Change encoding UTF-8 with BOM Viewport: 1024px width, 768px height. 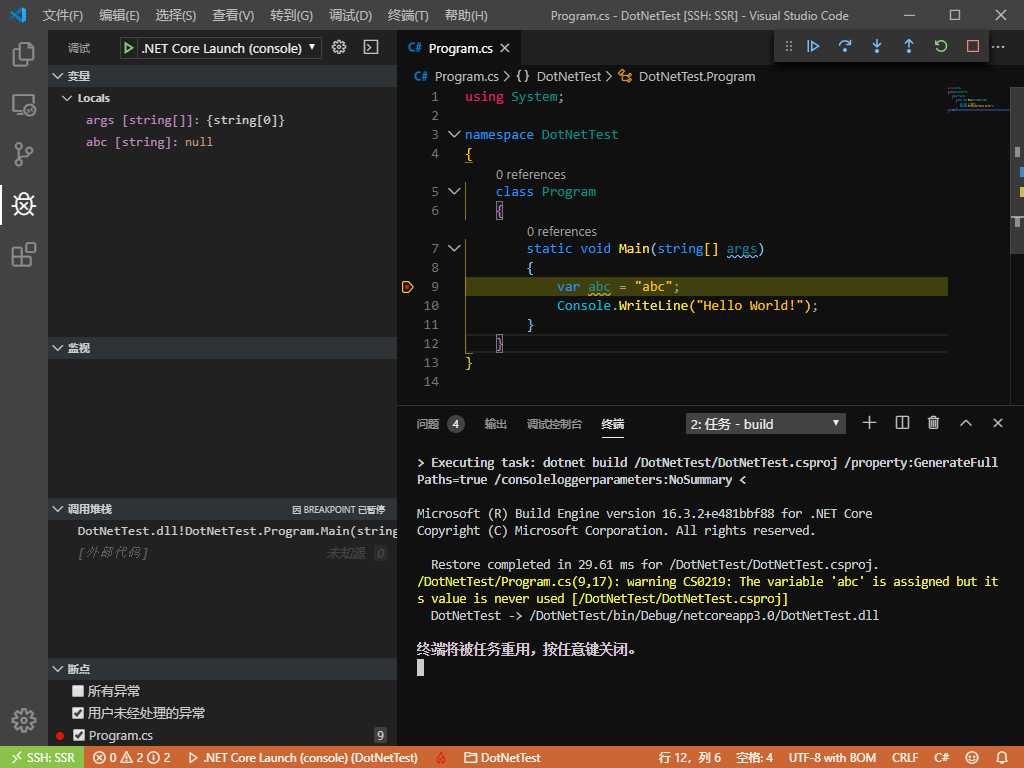click(x=832, y=758)
